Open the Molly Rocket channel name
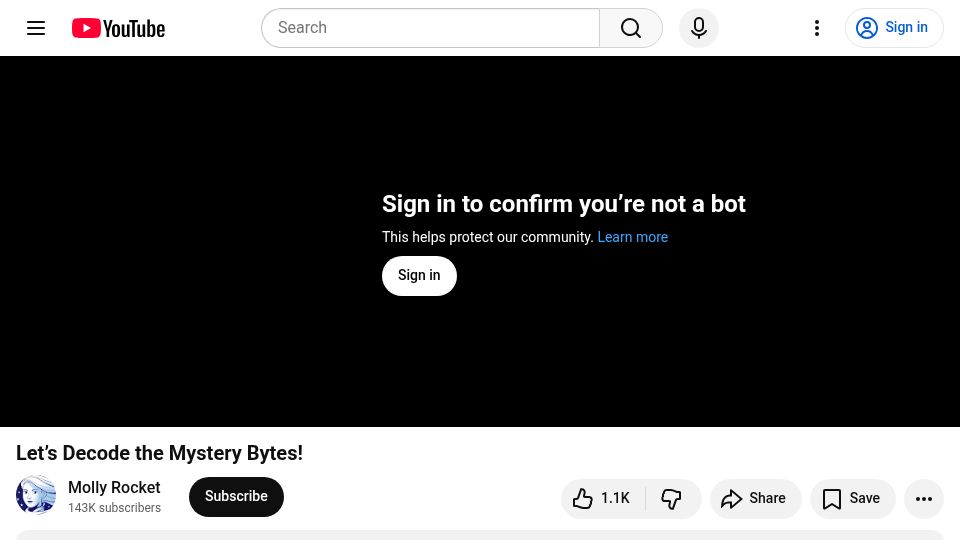The image size is (960, 540). (114, 487)
